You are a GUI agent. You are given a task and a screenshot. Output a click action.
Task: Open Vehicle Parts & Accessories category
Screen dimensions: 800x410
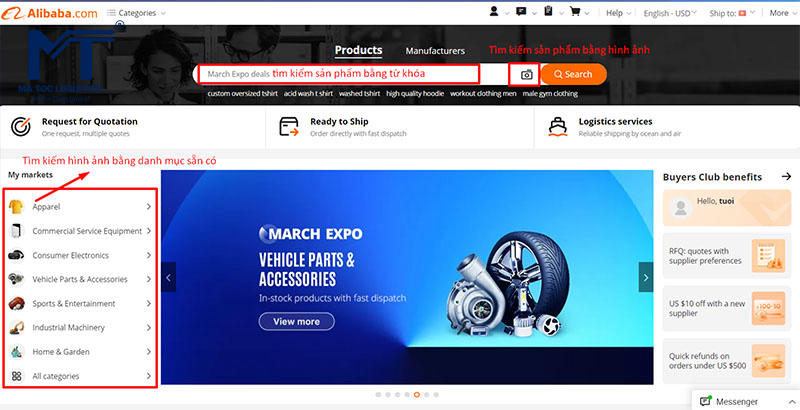coord(80,279)
